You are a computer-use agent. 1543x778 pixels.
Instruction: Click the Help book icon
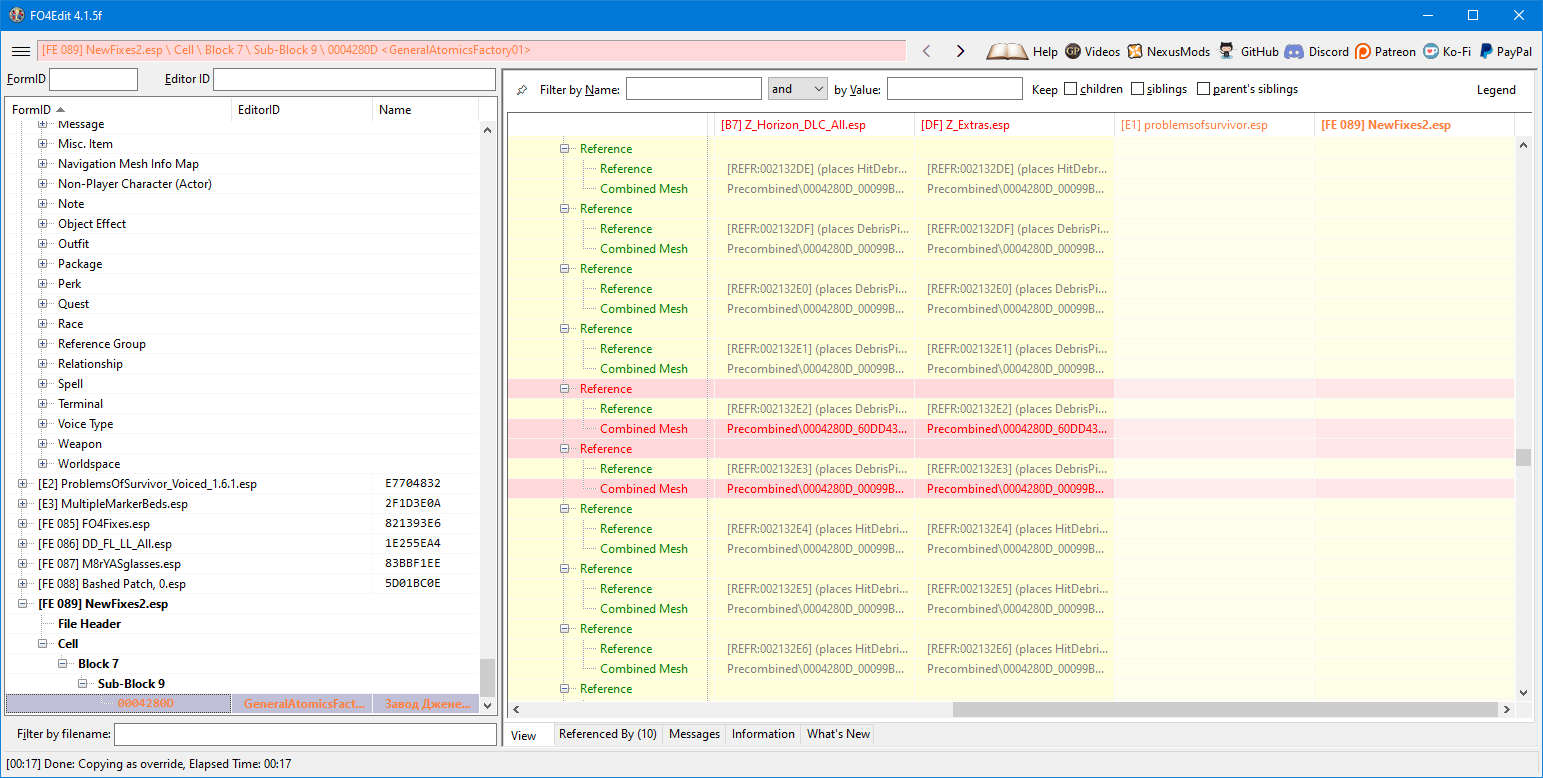[1006, 51]
